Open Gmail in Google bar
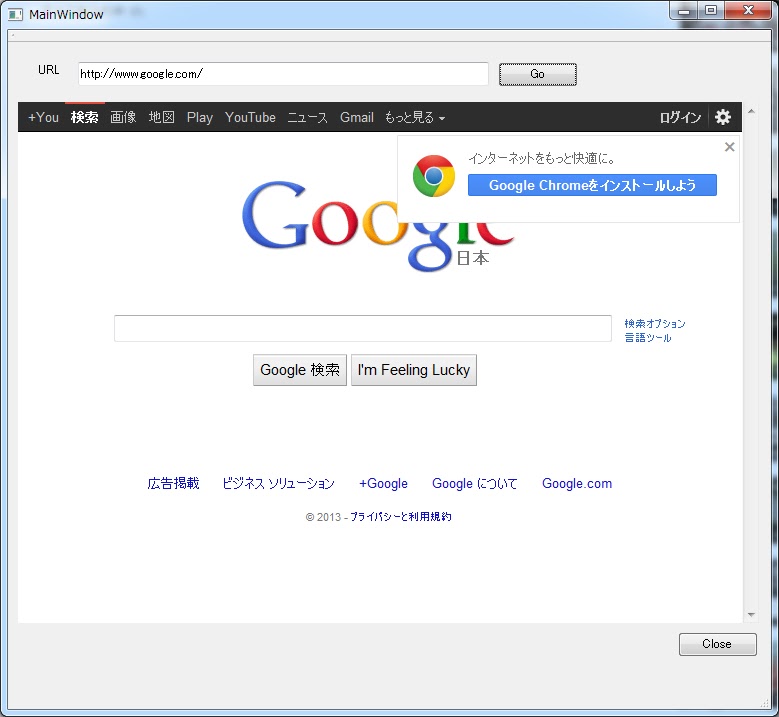The image size is (779, 717). [357, 117]
